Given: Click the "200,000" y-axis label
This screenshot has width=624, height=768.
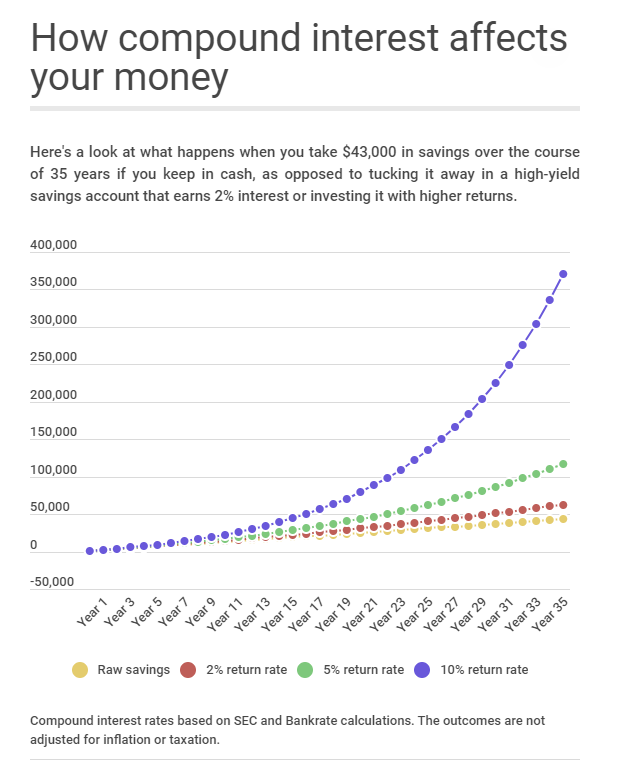Looking at the screenshot, I should click(x=54, y=395).
